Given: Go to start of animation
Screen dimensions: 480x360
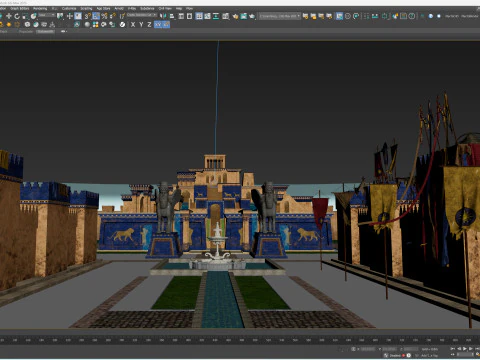Looking at the screenshot, I should pos(452,348).
